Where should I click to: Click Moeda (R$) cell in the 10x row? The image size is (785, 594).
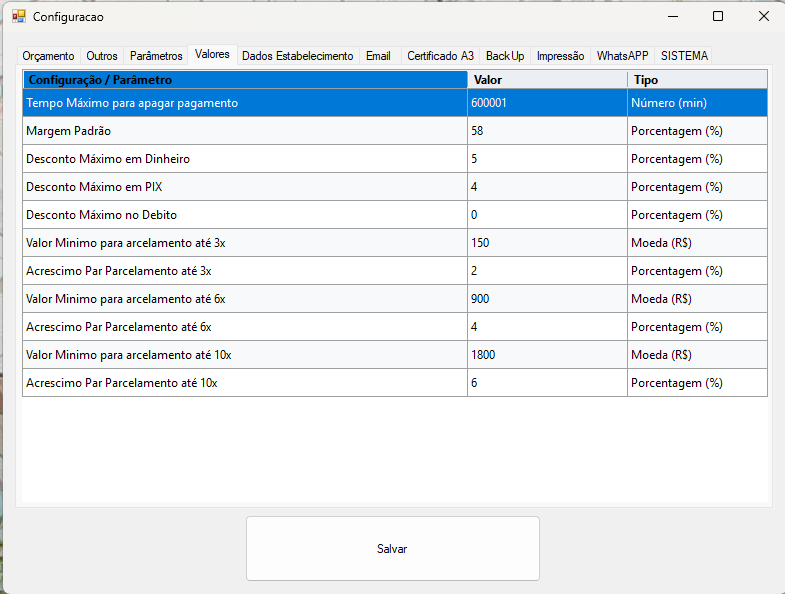pos(697,355)
